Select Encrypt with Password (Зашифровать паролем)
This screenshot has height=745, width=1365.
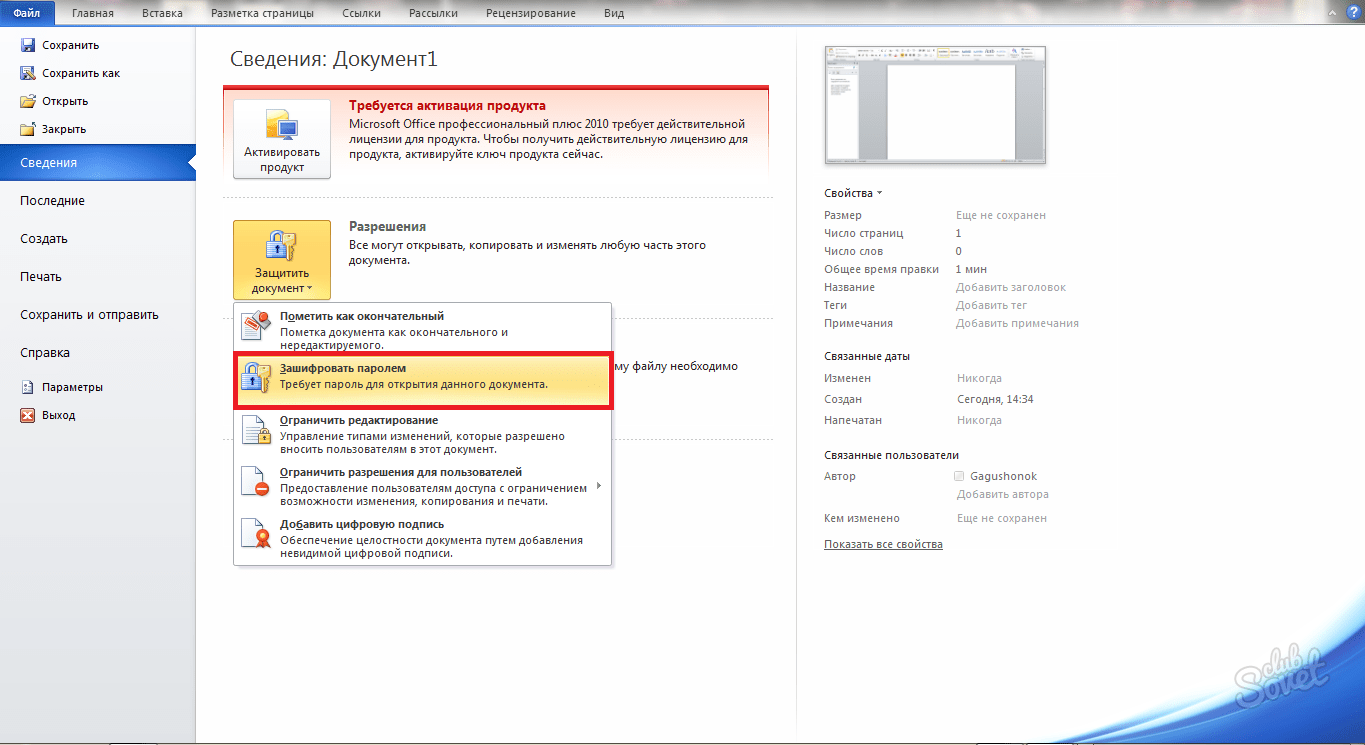(x=421, y=376)
